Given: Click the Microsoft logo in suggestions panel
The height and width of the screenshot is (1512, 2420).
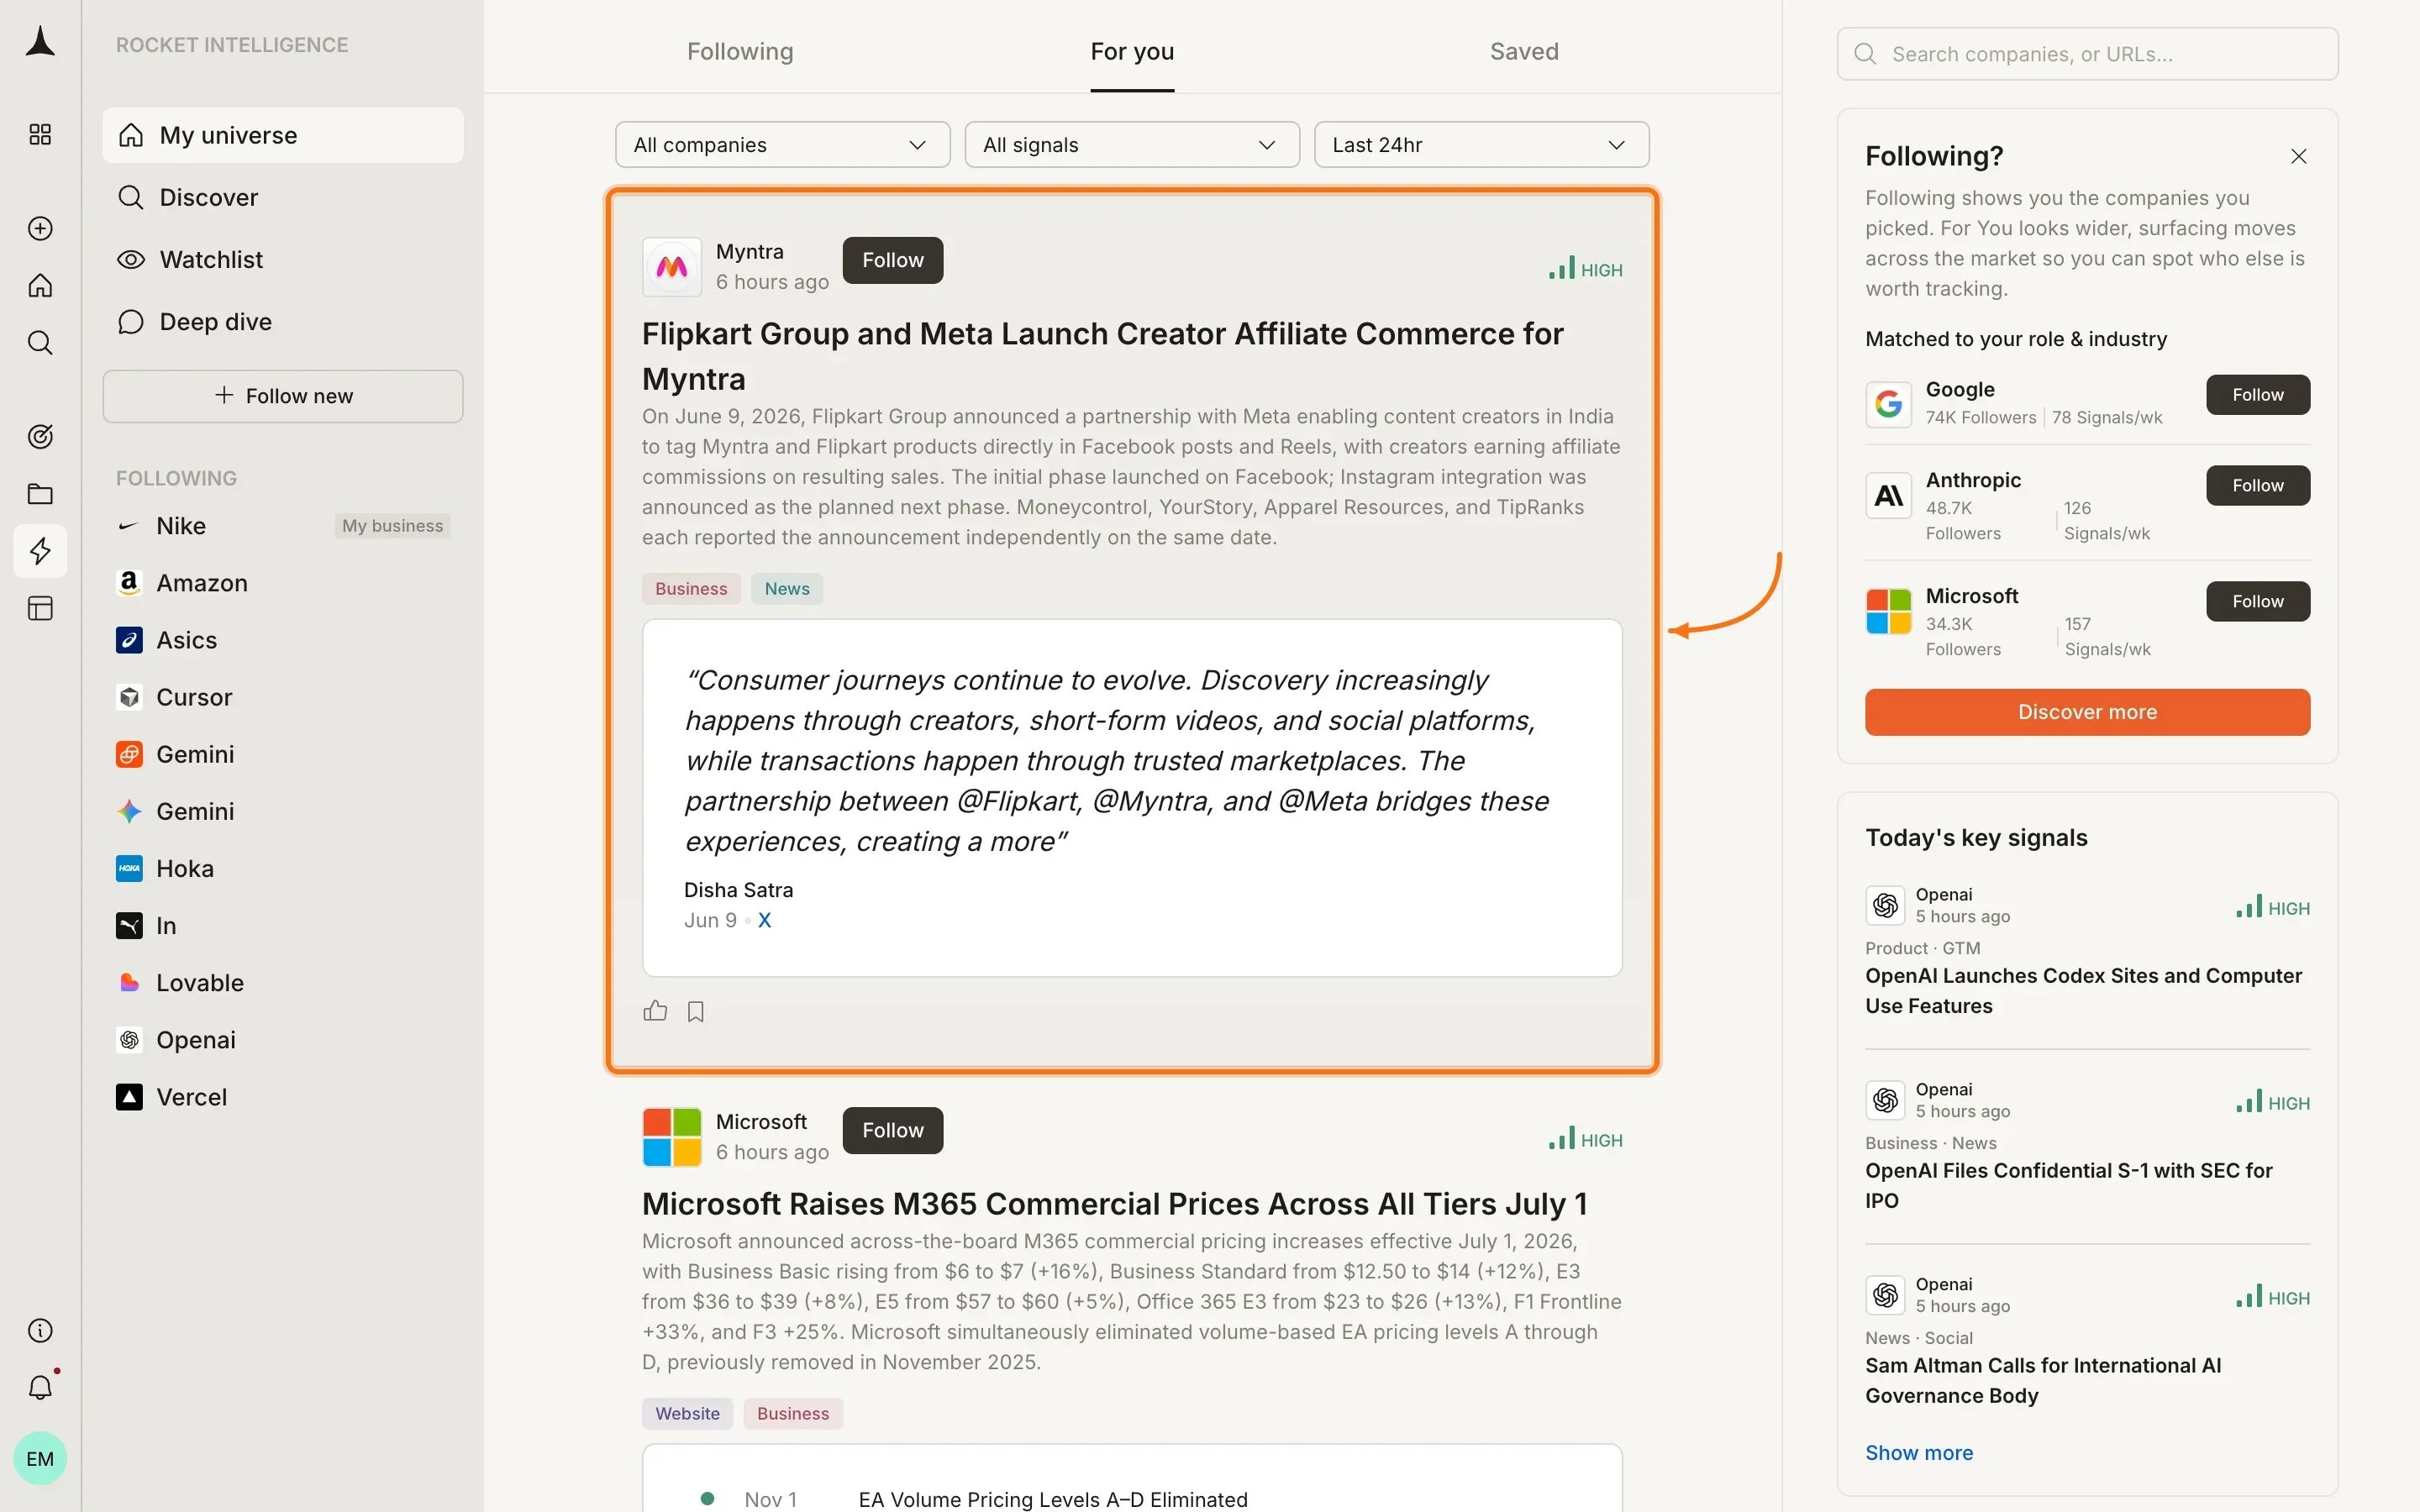Looking at the screenshot, I should [1888, 611].
